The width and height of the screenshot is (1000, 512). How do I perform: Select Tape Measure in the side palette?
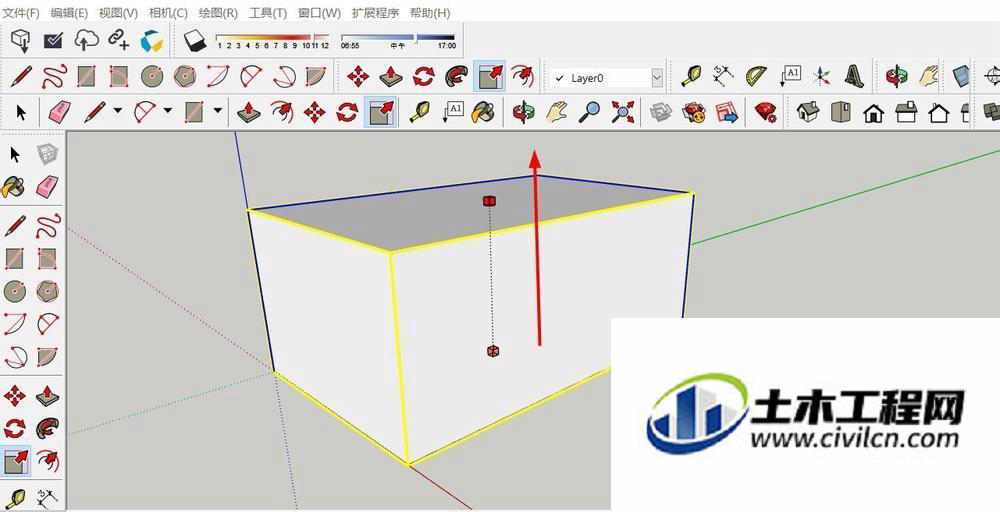click(15, 497)
